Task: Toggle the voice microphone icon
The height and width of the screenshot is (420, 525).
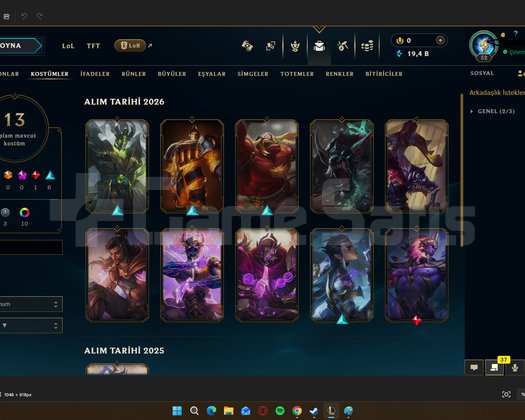Action: [515, 368]
